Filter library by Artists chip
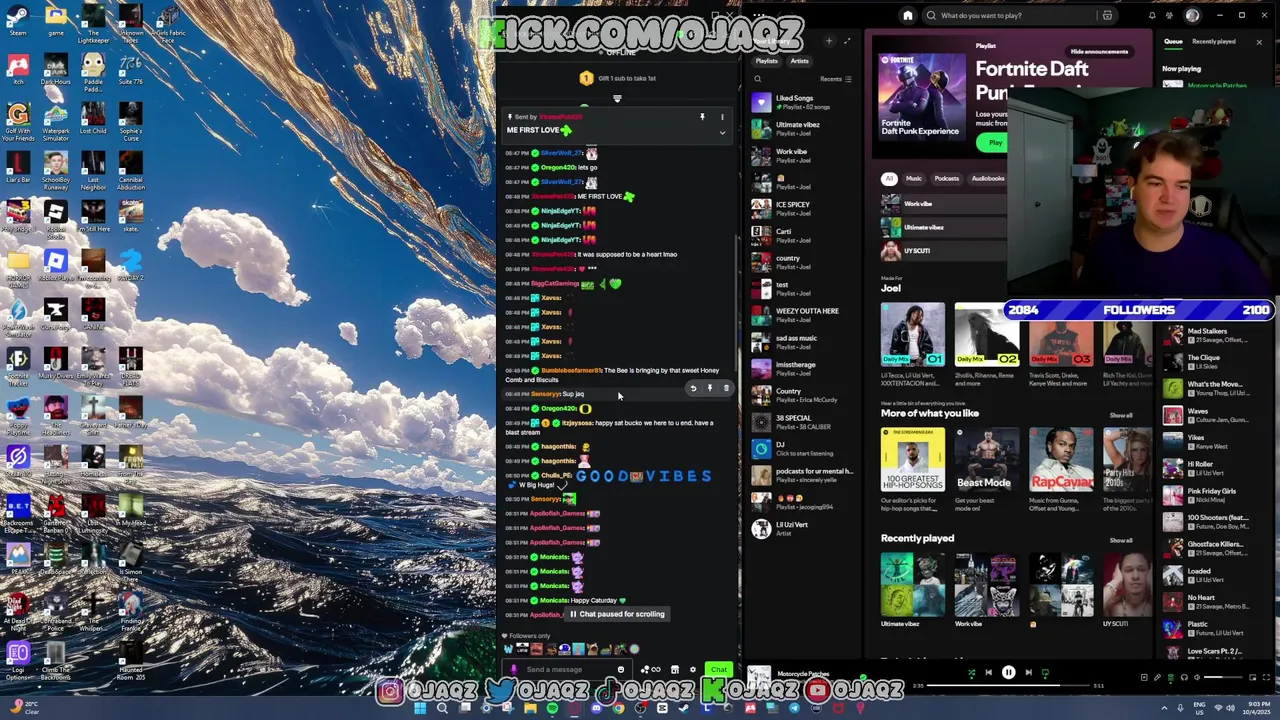 click(x=799, y=61)
